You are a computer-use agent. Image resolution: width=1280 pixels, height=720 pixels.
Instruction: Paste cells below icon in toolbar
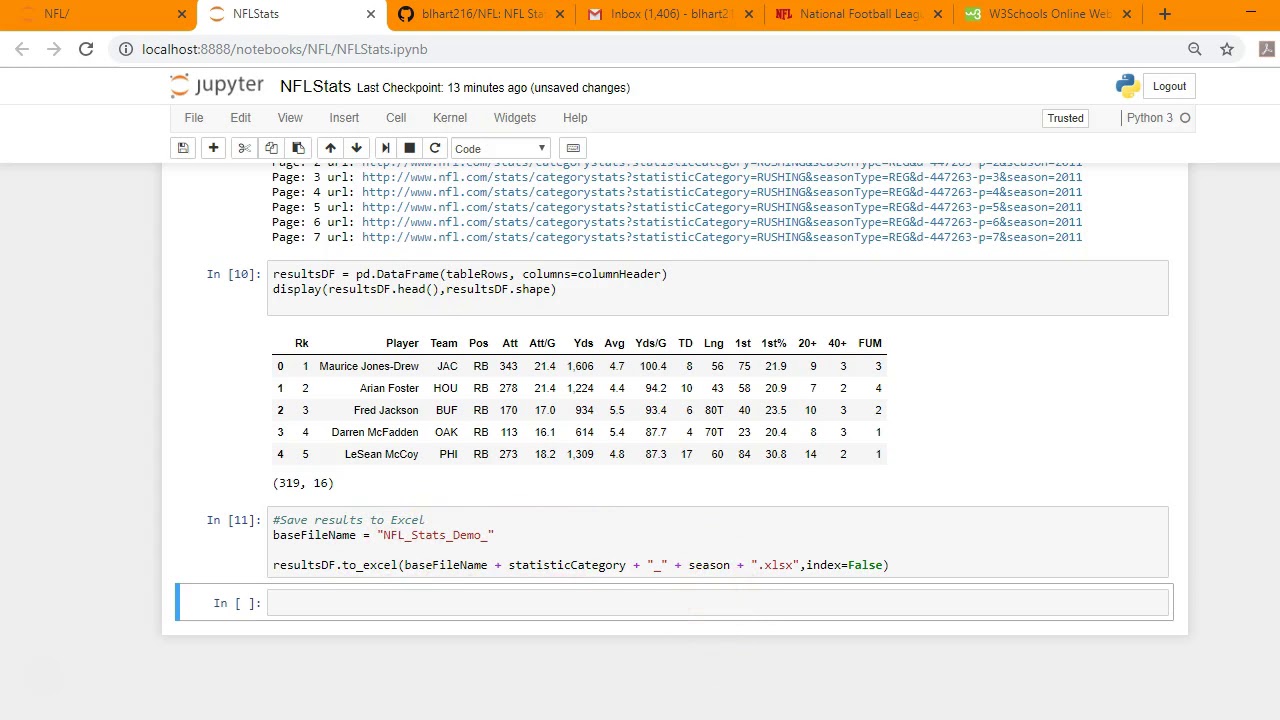(298, 148)
